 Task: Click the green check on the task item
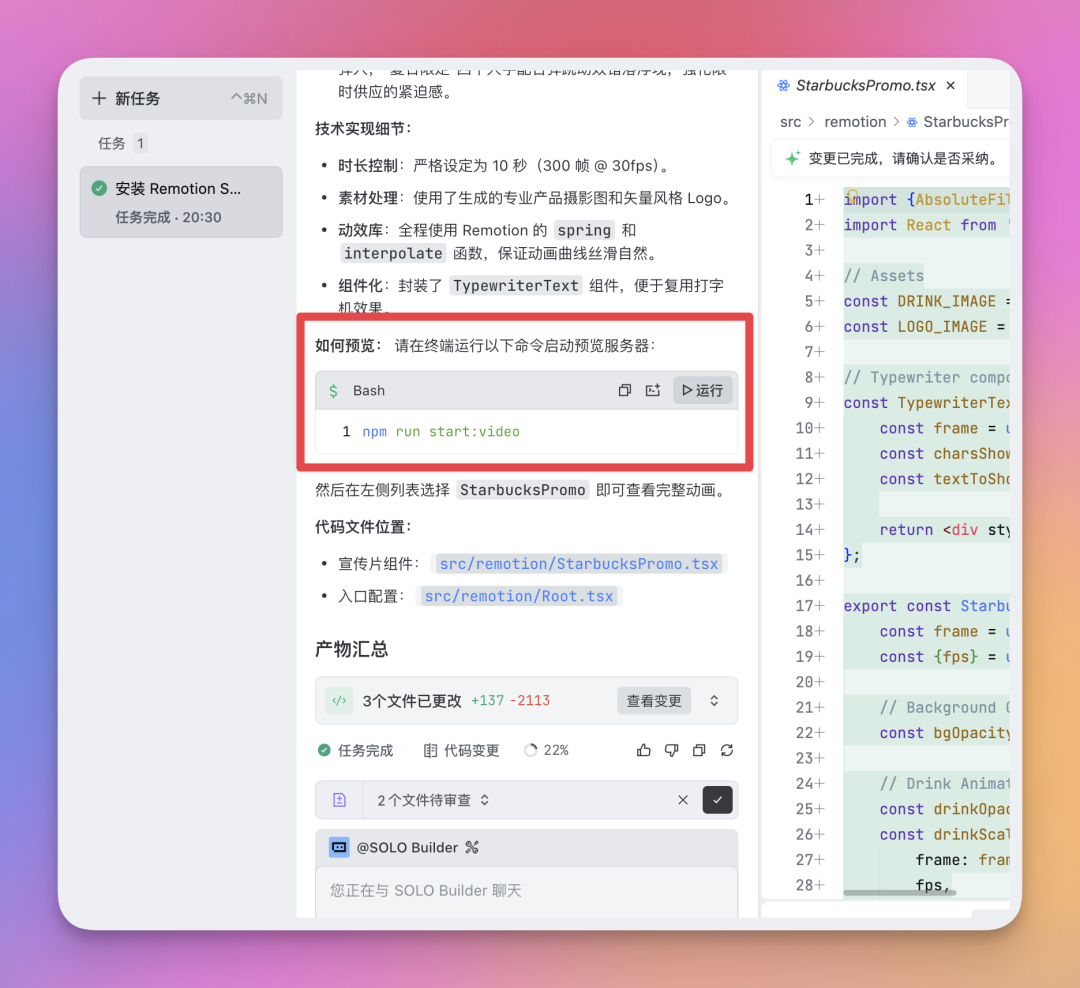[x=99, y=188]
